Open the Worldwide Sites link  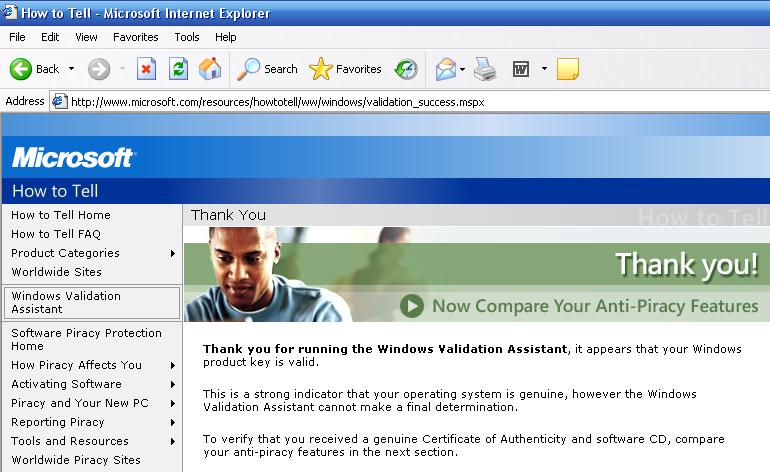tap(56, 272)
